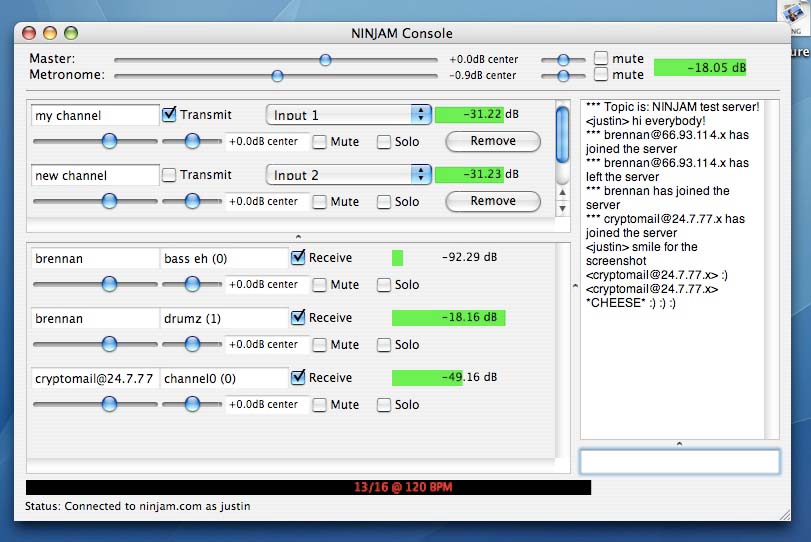Mute the Master output
Image resolution: width=811 pixels, height=542 pixels.
pos(601,59)
